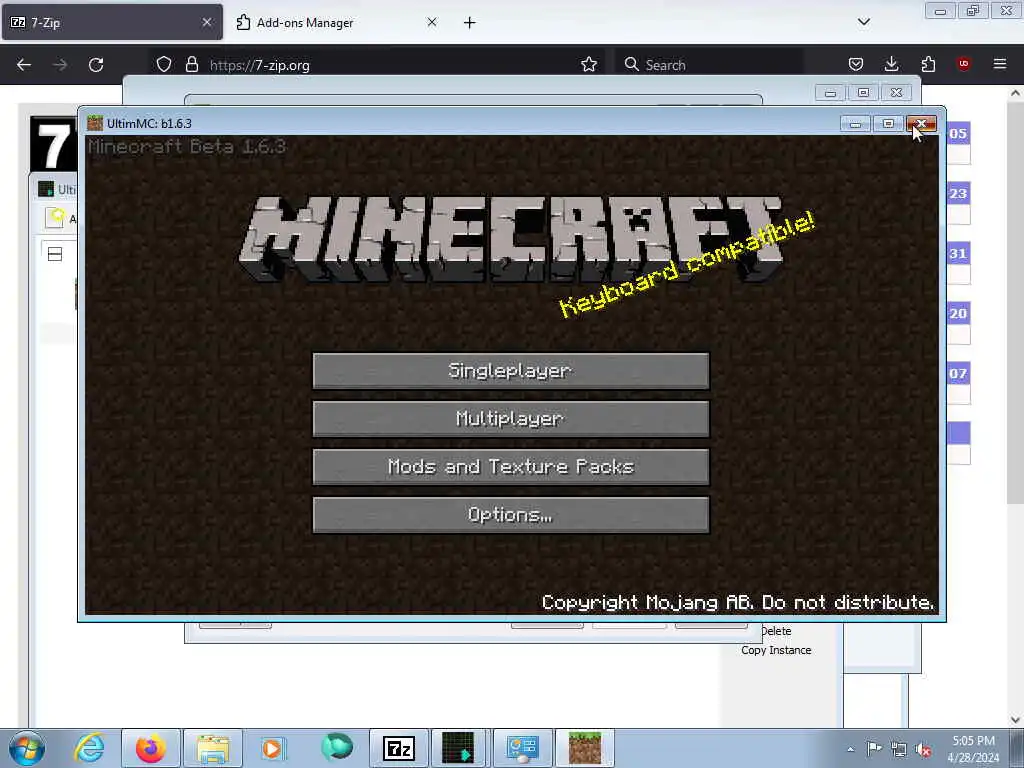Open Firefox application menu
This screenshot has width=1024, height=768.
click(1000, 64)
